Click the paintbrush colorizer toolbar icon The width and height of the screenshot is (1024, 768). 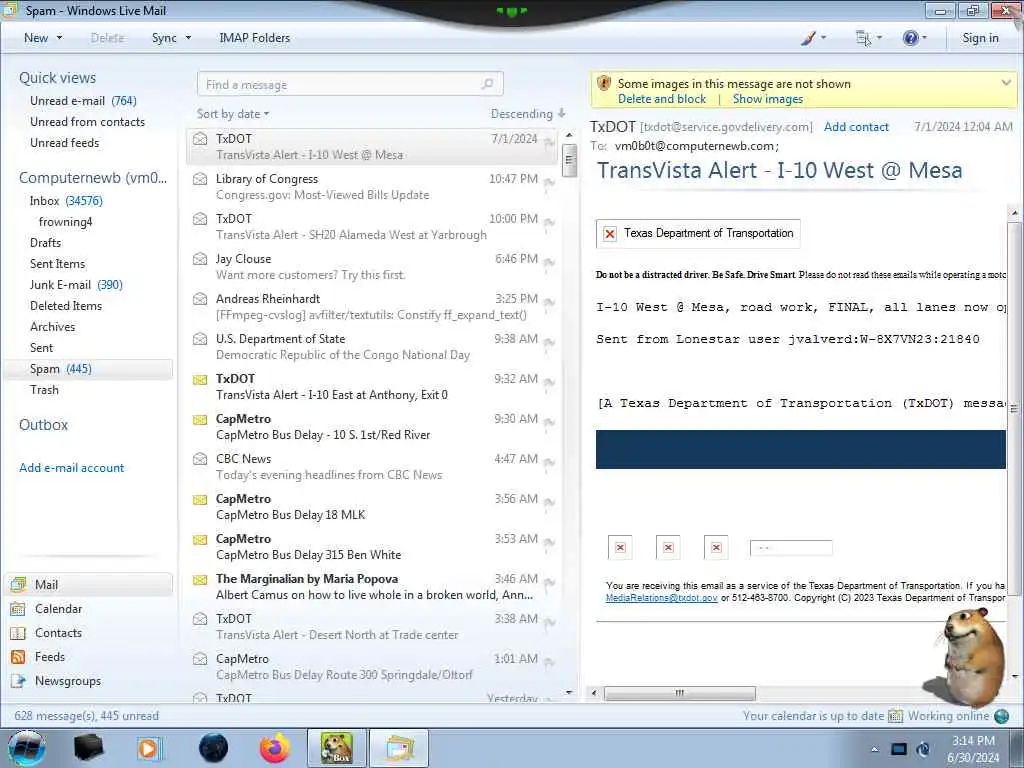[808, 38]
